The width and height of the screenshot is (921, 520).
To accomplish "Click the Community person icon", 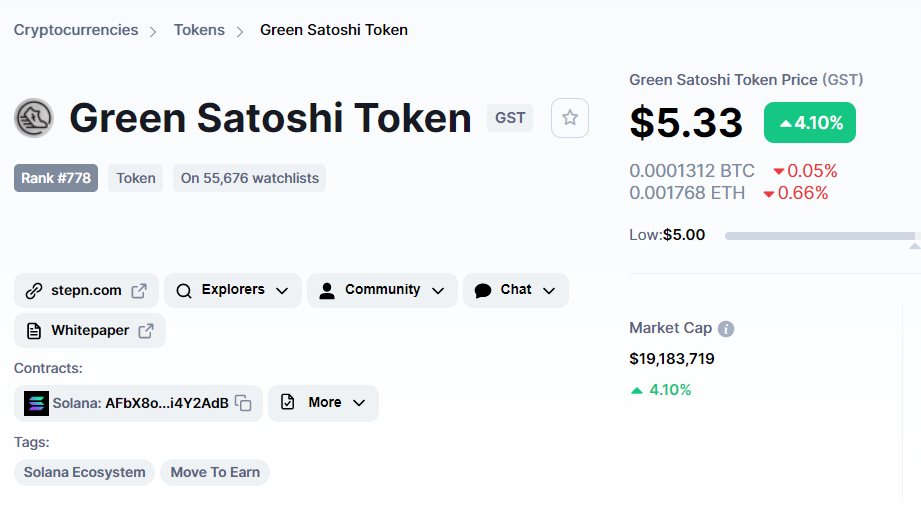I will click(x=326, y=291).
